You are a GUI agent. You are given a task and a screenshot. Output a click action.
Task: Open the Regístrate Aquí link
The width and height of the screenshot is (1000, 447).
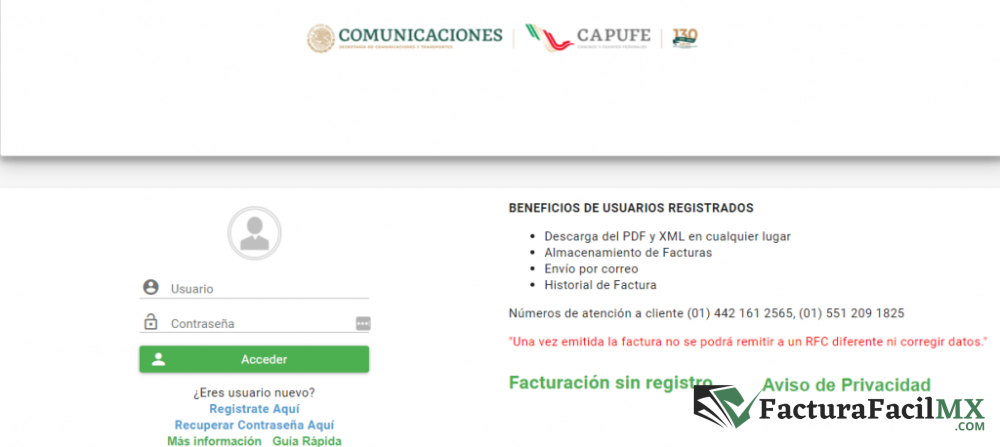click(x=254, y=409)
